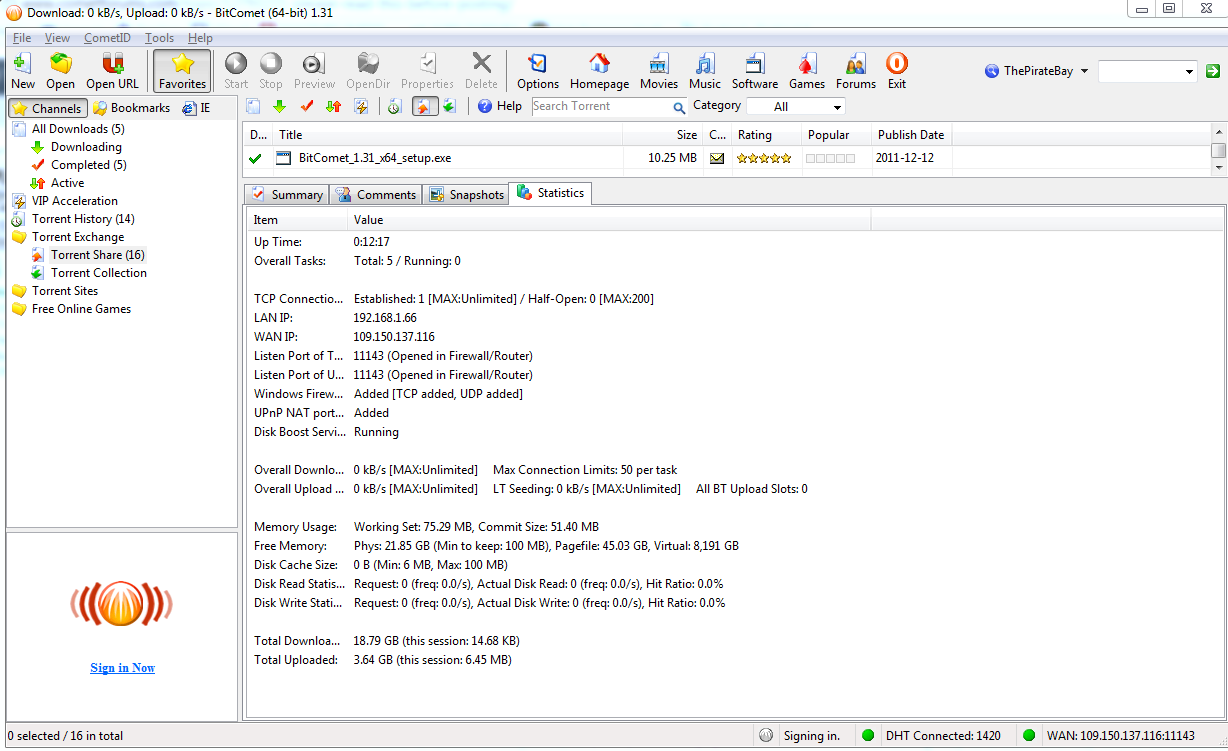Click the Exit toolbar icon
This screenshot has width=1228, height=751.
[897, 71]
